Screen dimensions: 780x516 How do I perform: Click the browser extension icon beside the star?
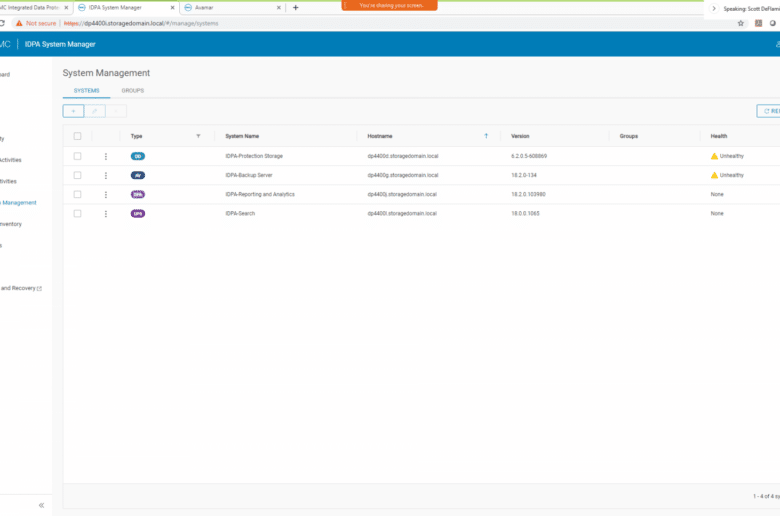pos(758,23)
